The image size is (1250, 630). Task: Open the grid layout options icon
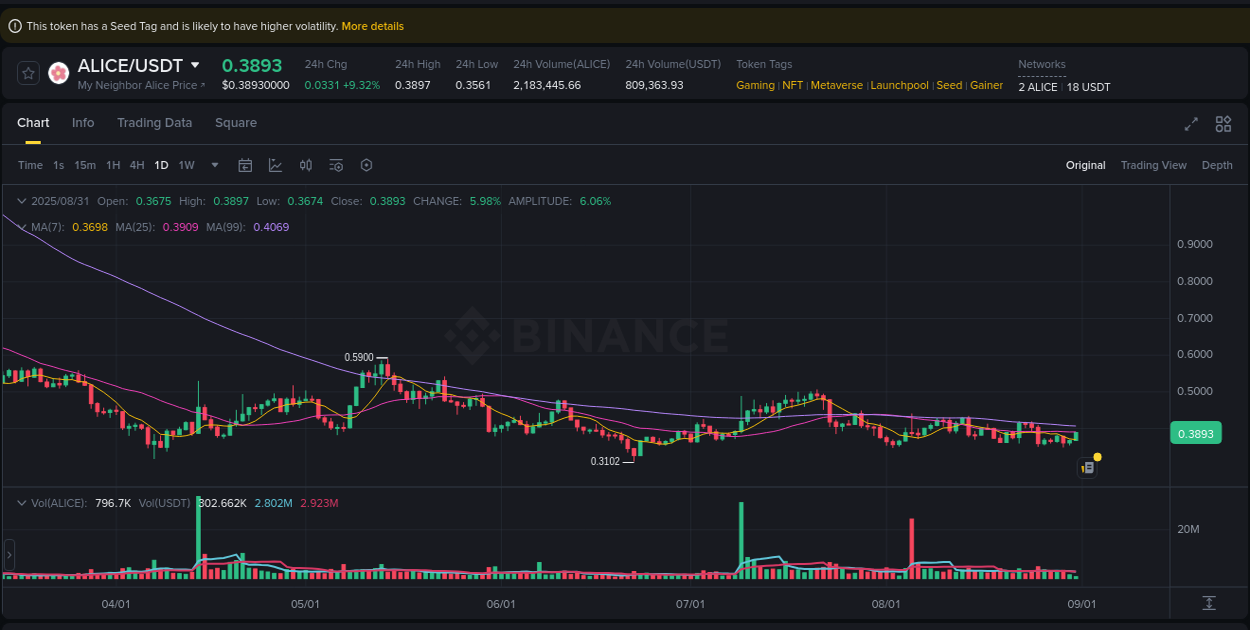(1223, 124)
